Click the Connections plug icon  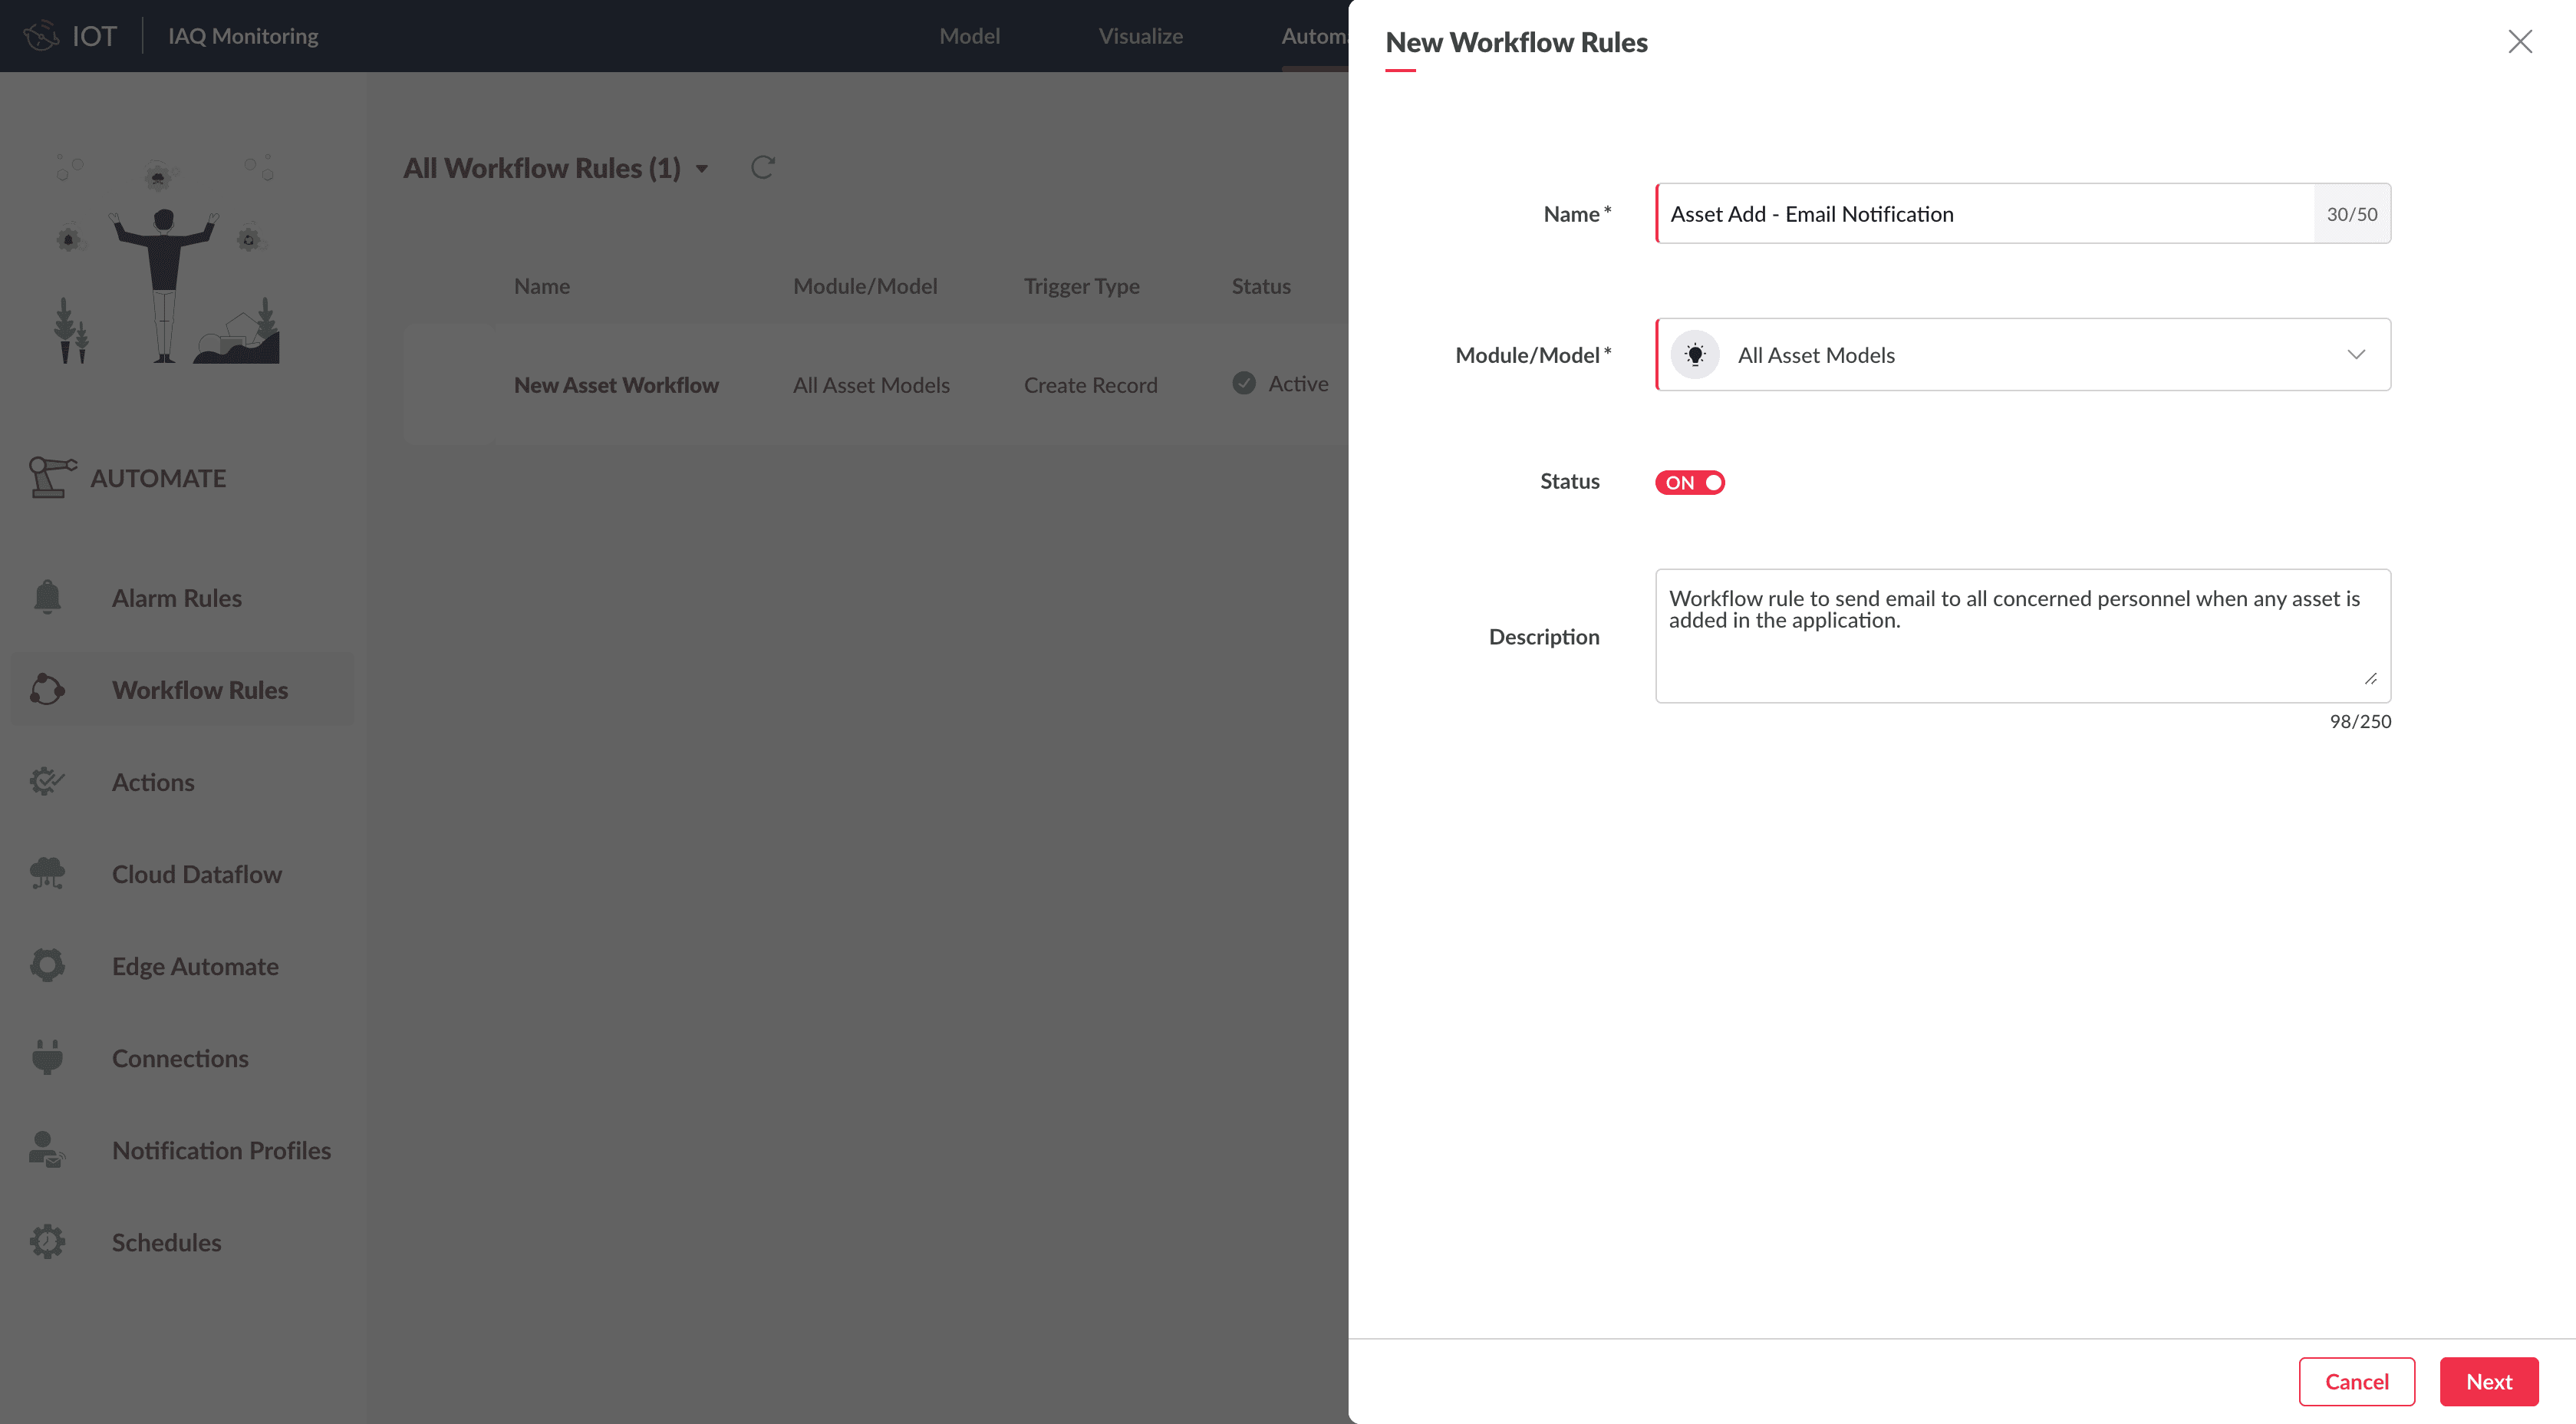tap(47, 1057)
